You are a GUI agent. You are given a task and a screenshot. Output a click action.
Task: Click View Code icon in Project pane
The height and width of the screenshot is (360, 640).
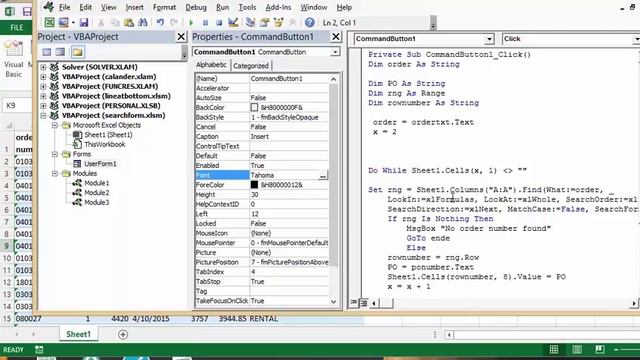coord(47,52)
